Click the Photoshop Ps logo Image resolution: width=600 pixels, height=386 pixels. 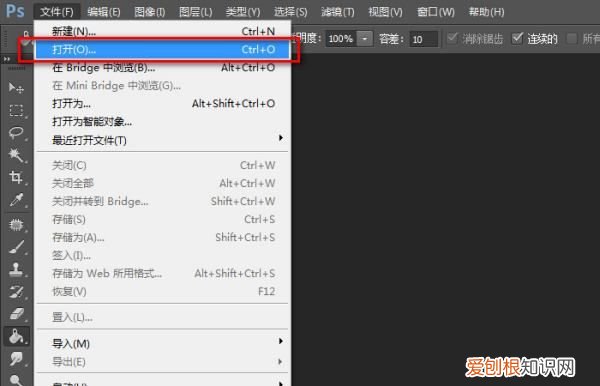15,11
